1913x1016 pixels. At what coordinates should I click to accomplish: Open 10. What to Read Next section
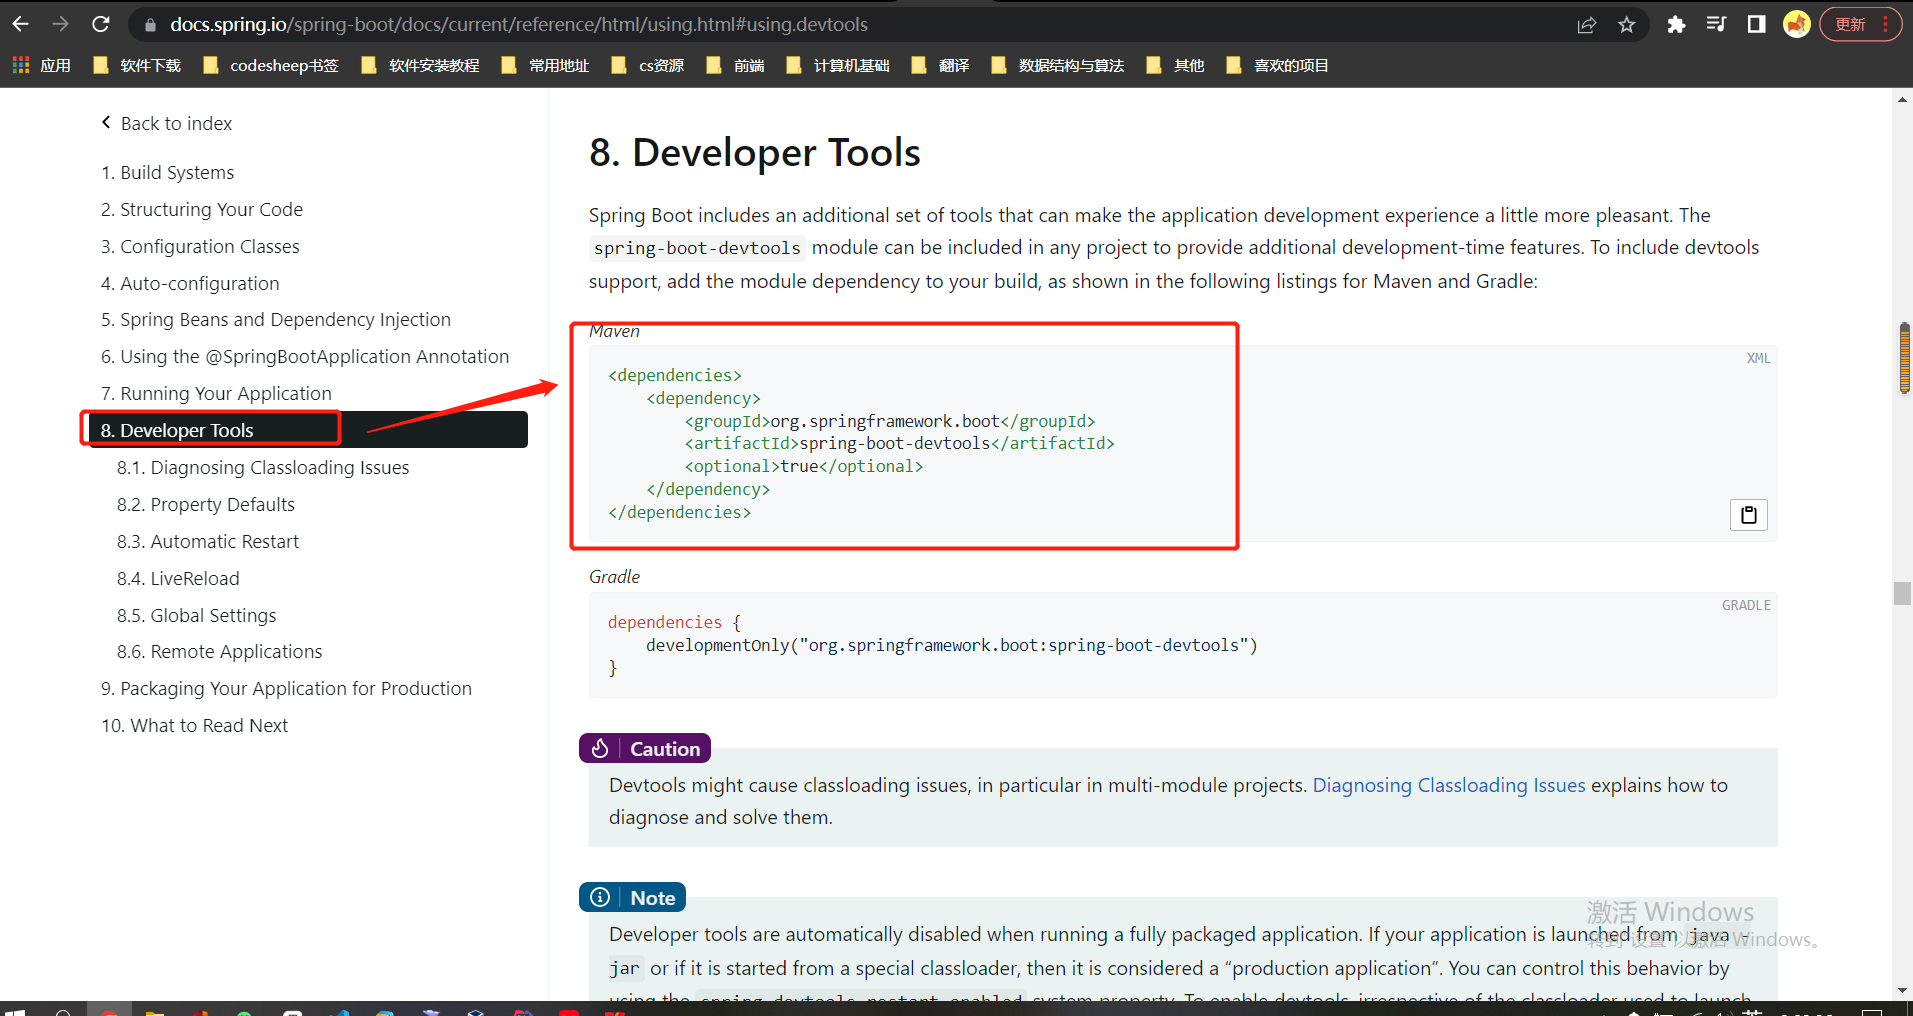pos(194,725)
